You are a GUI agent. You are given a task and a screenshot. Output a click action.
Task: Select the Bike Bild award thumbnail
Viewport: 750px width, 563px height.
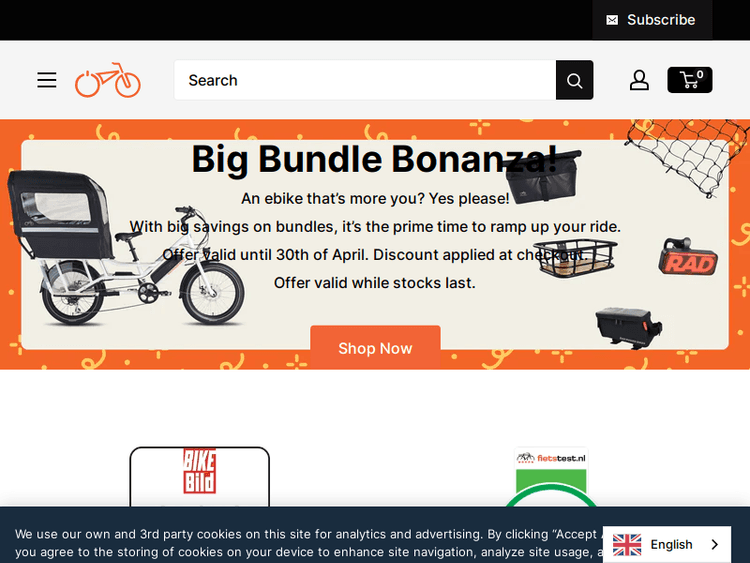pos(199,476)
